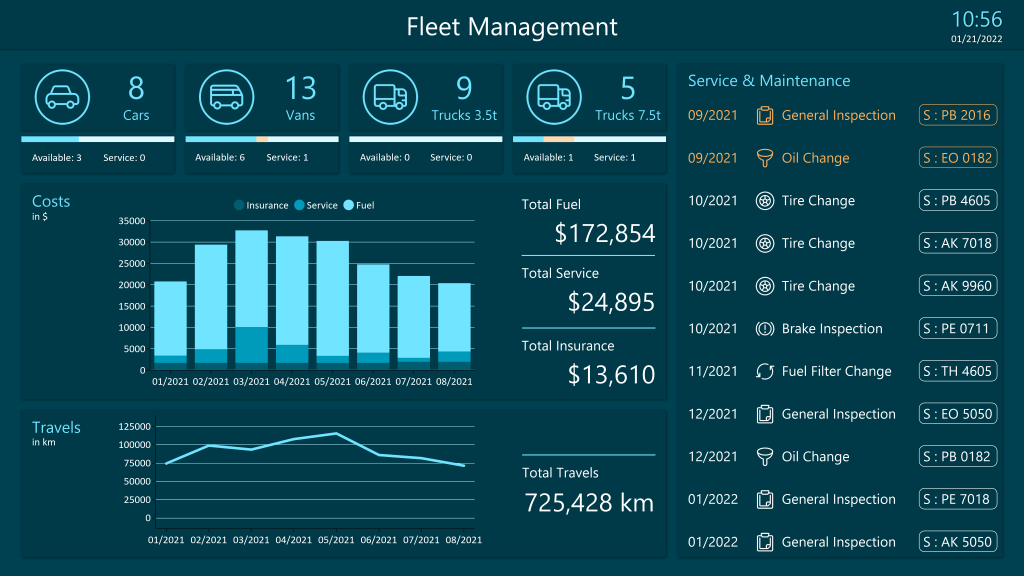
Task: Click the car icon in the Cars card
Action: [x=62, y=97]
